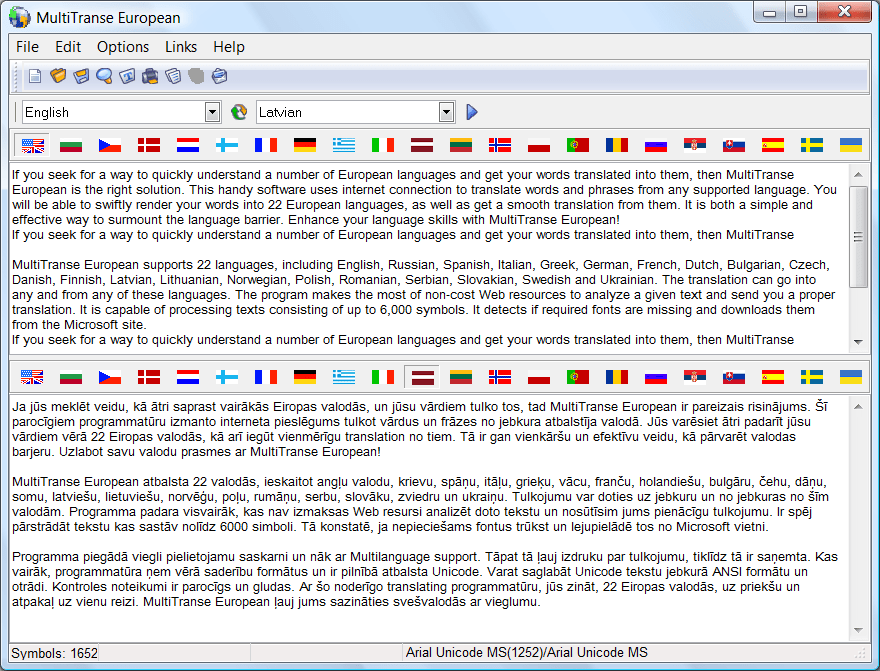This screenshot has height=671, width=880.
Task: Open the Help menu
Action: [x=229, y=46]
